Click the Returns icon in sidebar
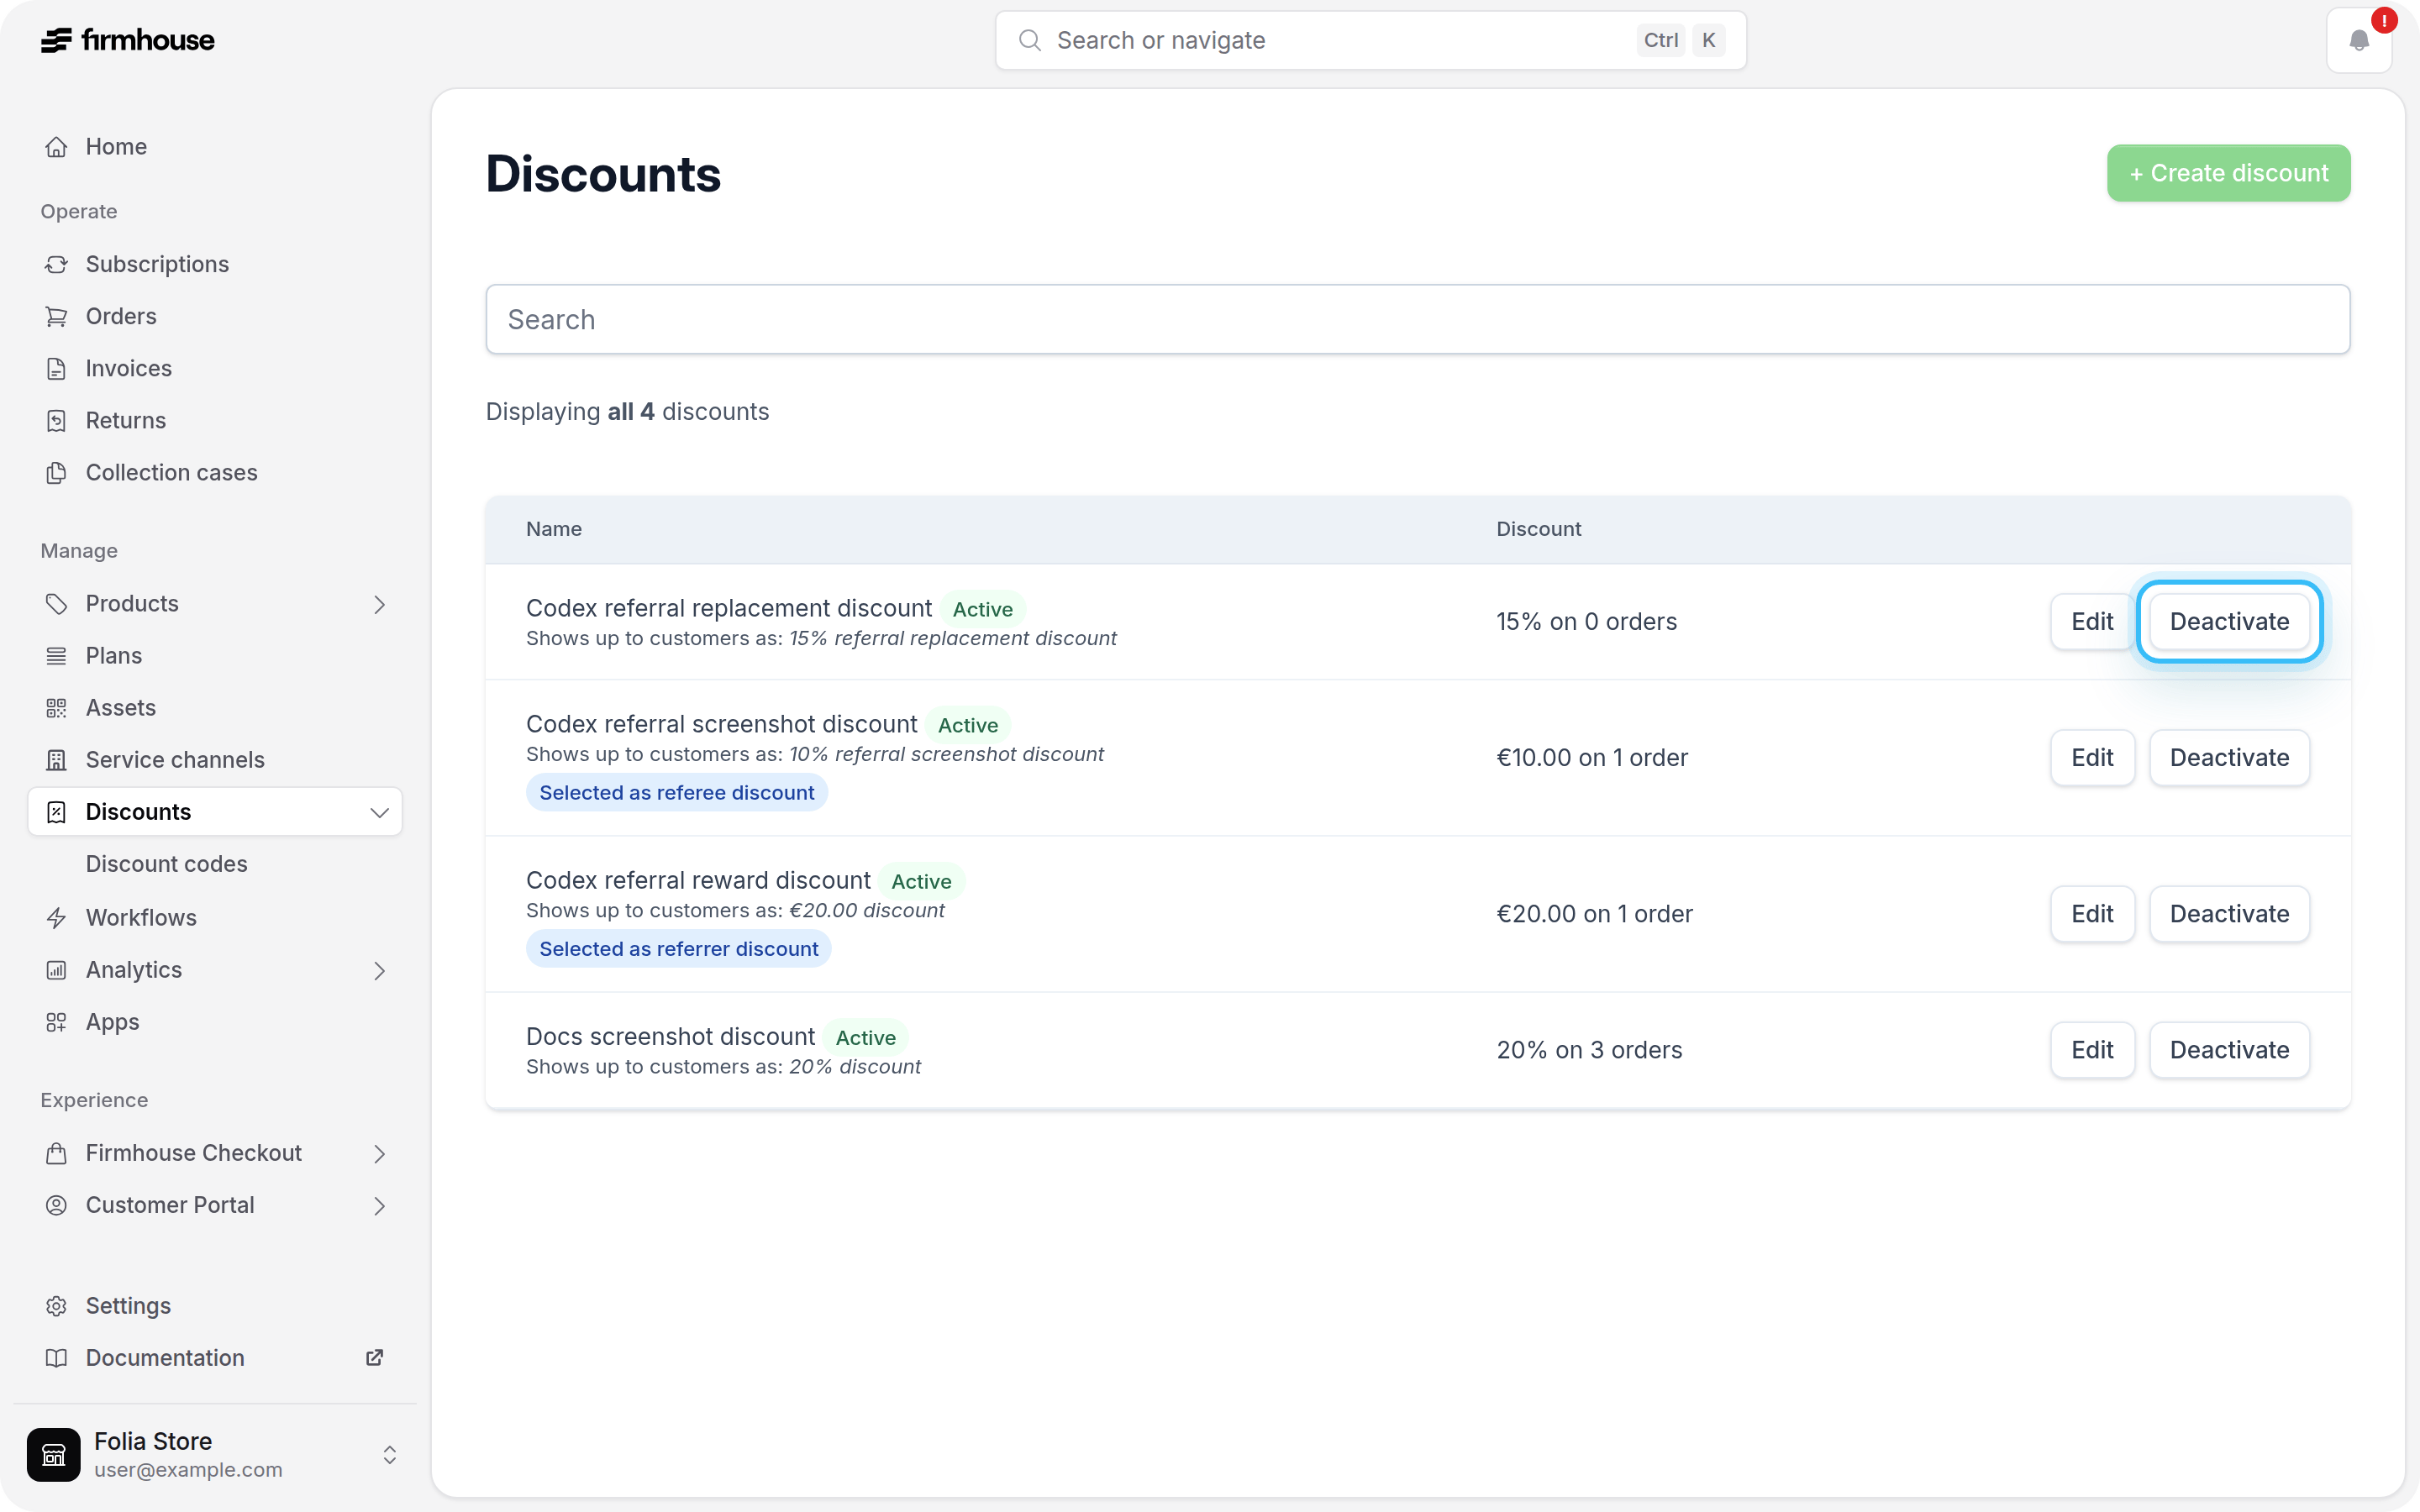2420x1512 pixels. coord(56,420)
